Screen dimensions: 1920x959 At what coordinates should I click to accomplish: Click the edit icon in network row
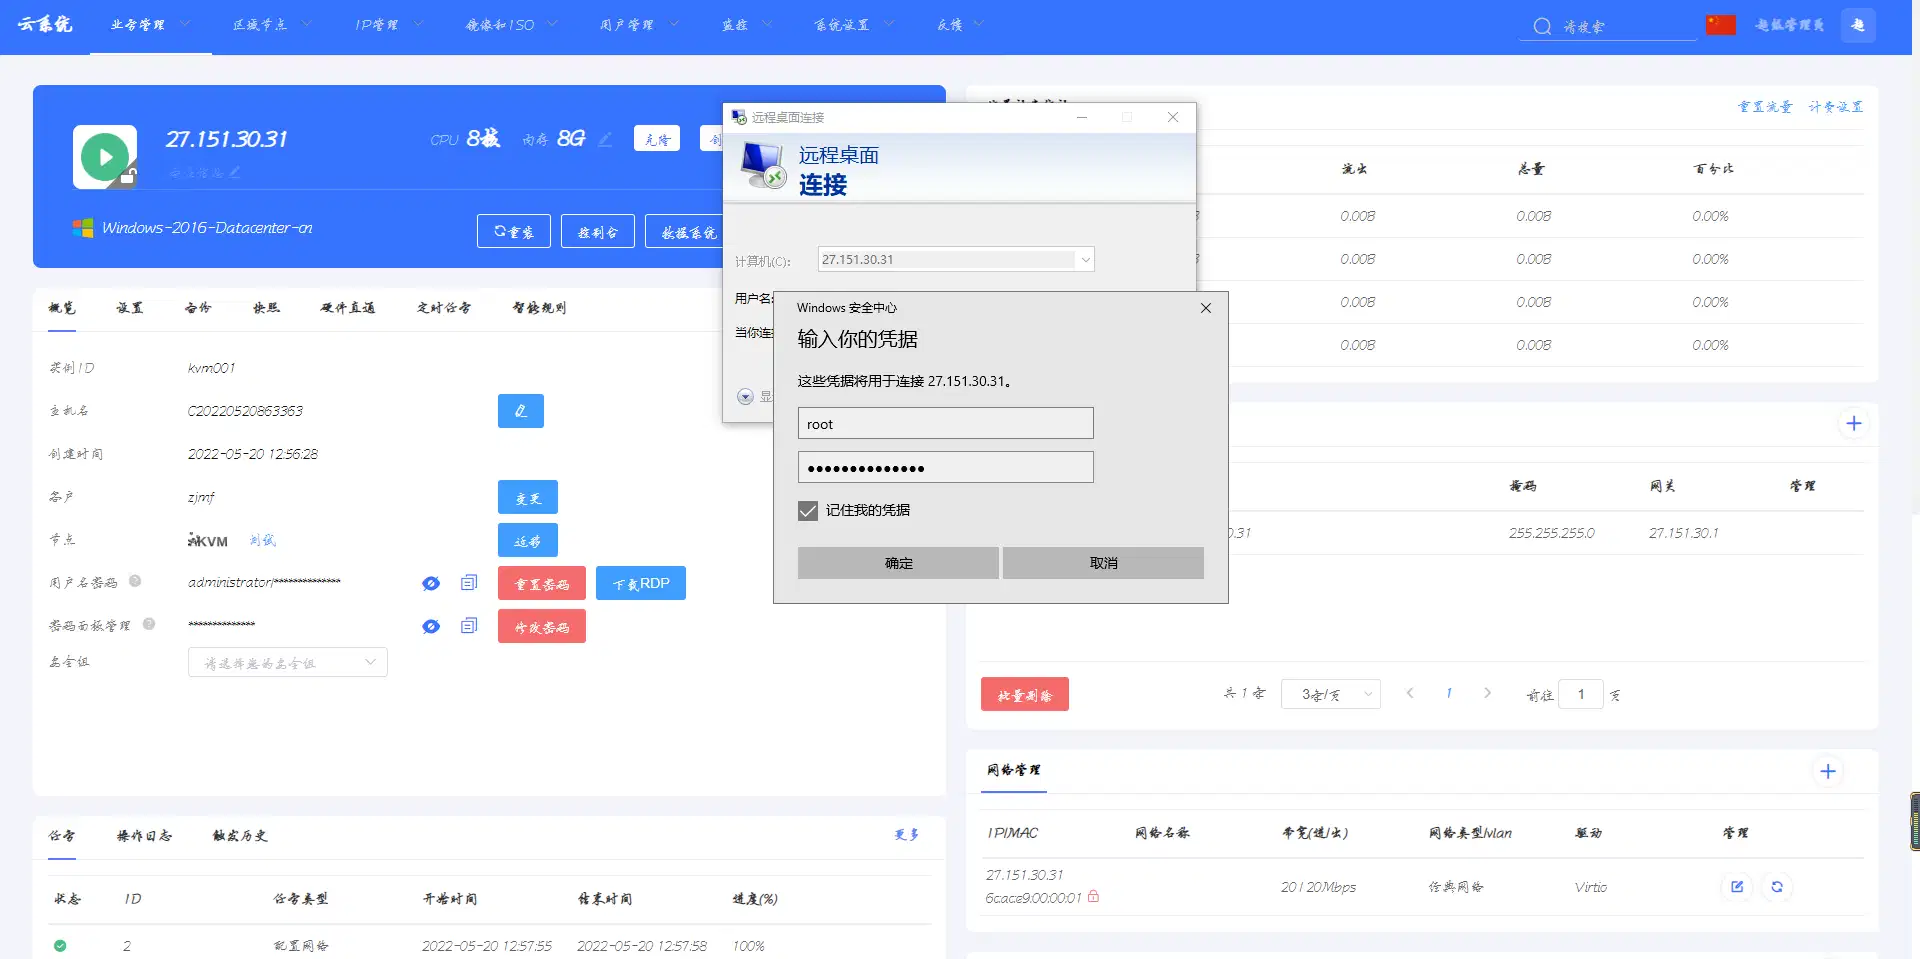1737,887
